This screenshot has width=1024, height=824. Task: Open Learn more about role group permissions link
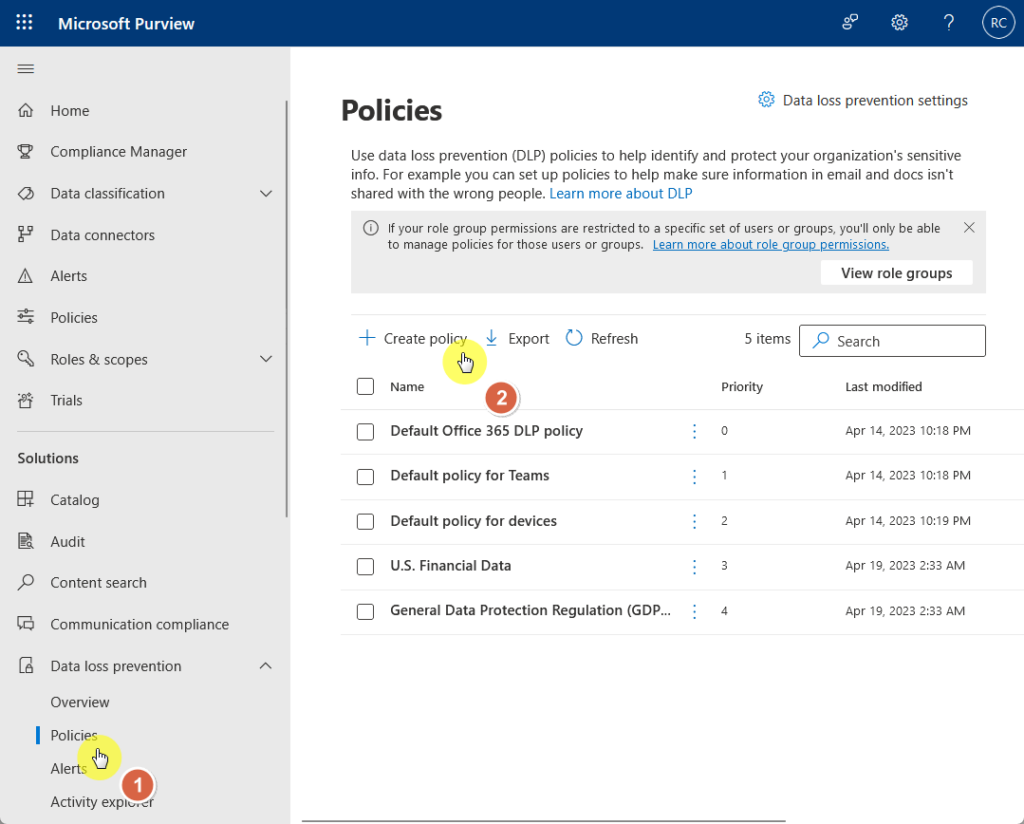pos(771,245)
